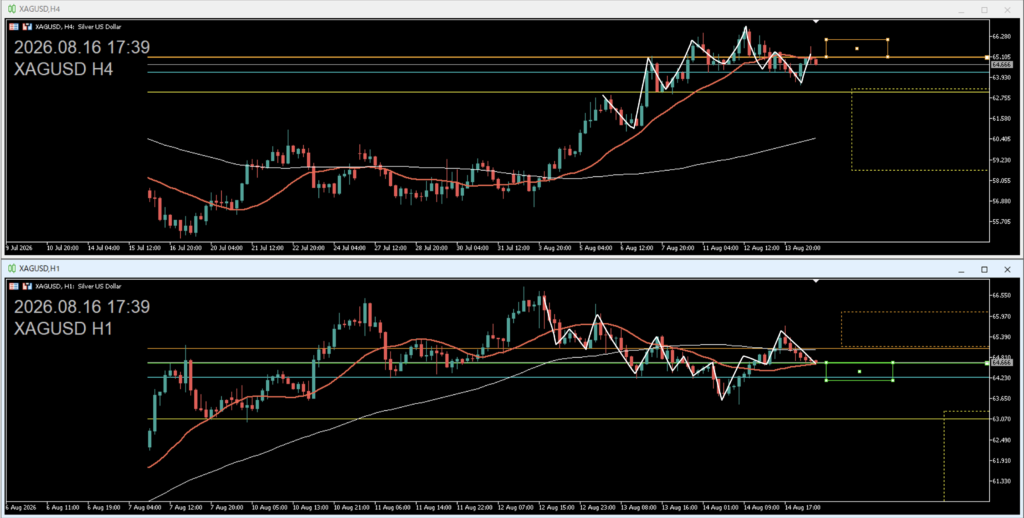Open the one-click trading icon in H1 chart
1024x518 pixels.
pyautogui.click(x=27, y=286)
